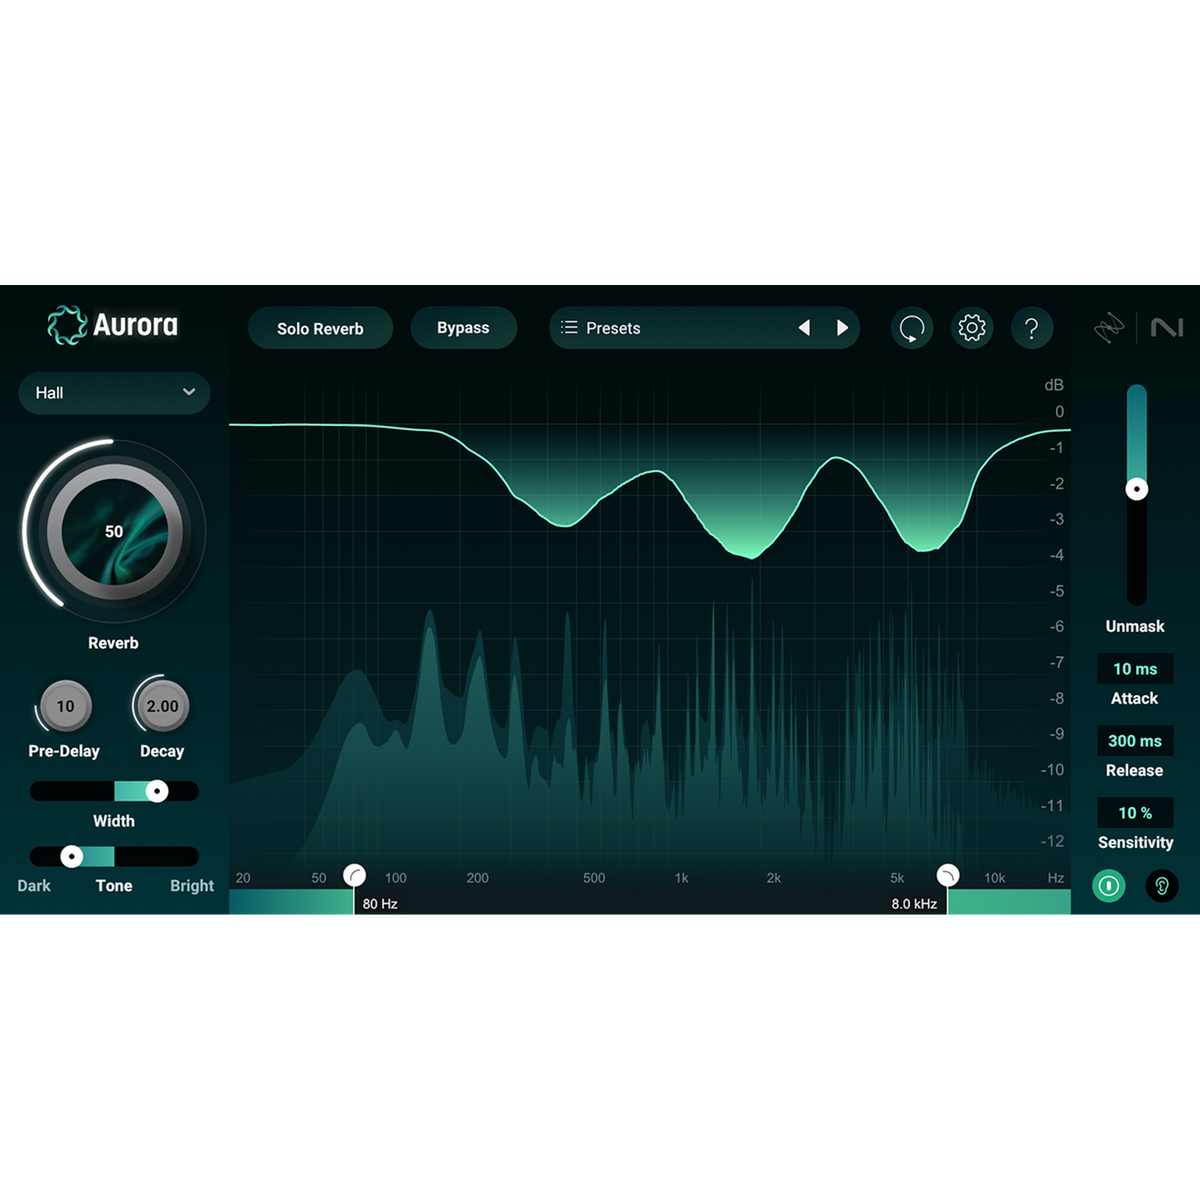Click the 80 Hz low-cut handle
The width and height of the screenshot is (1200, 1200).
[354, 876]
